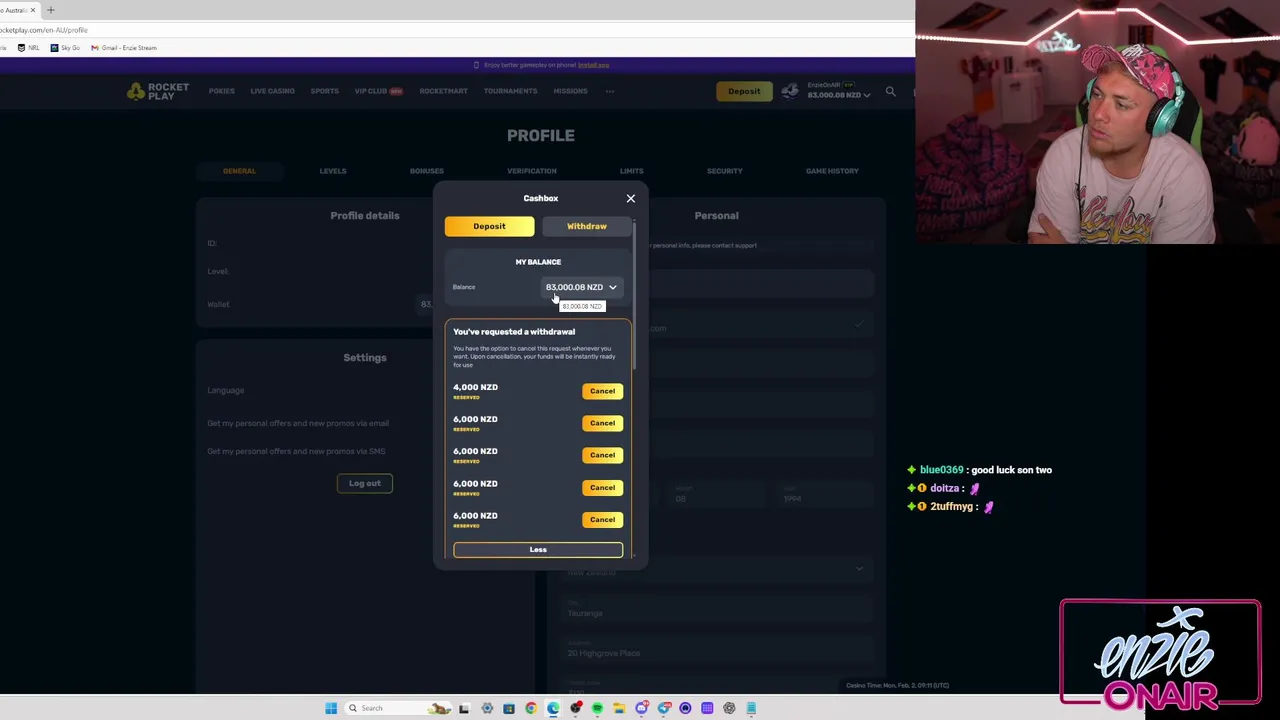Expand the header balance chevron by 83,000.08 NZD

[x=866, y=95]
